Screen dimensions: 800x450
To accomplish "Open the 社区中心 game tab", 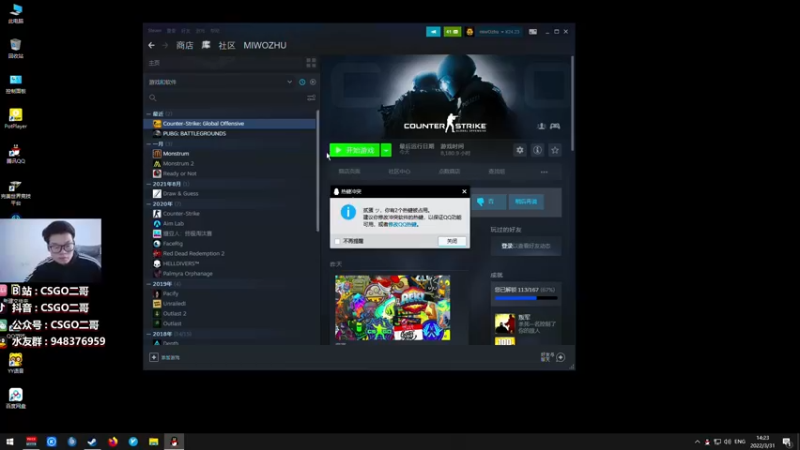I will point(399,171).
